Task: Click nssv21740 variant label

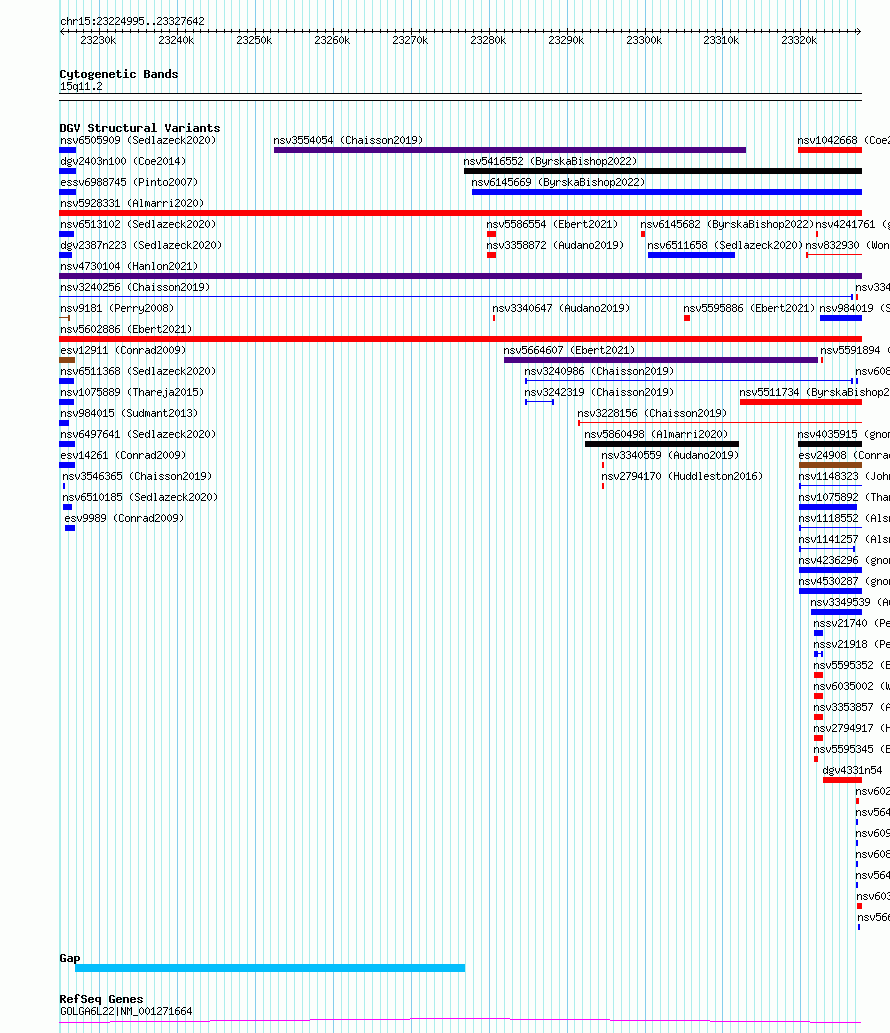Action: 851,624
